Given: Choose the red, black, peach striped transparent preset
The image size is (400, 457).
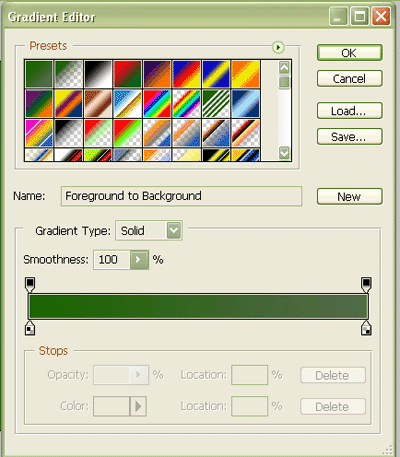Looking at the screenshot, I should [245, 133].
